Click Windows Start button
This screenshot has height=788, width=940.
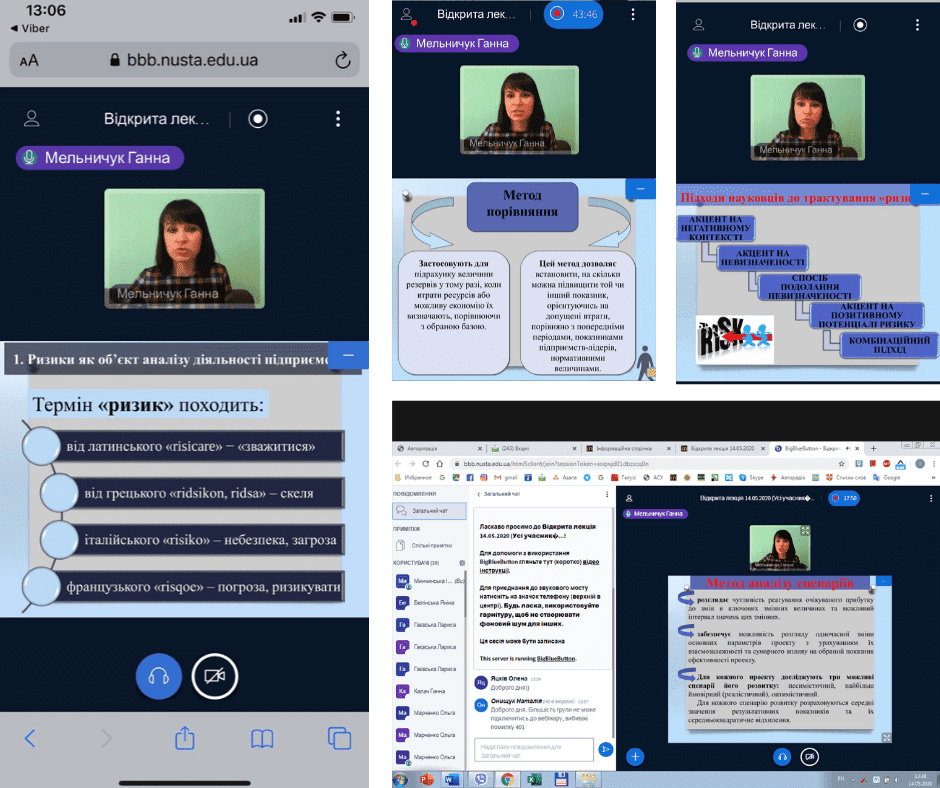[400, 779]
